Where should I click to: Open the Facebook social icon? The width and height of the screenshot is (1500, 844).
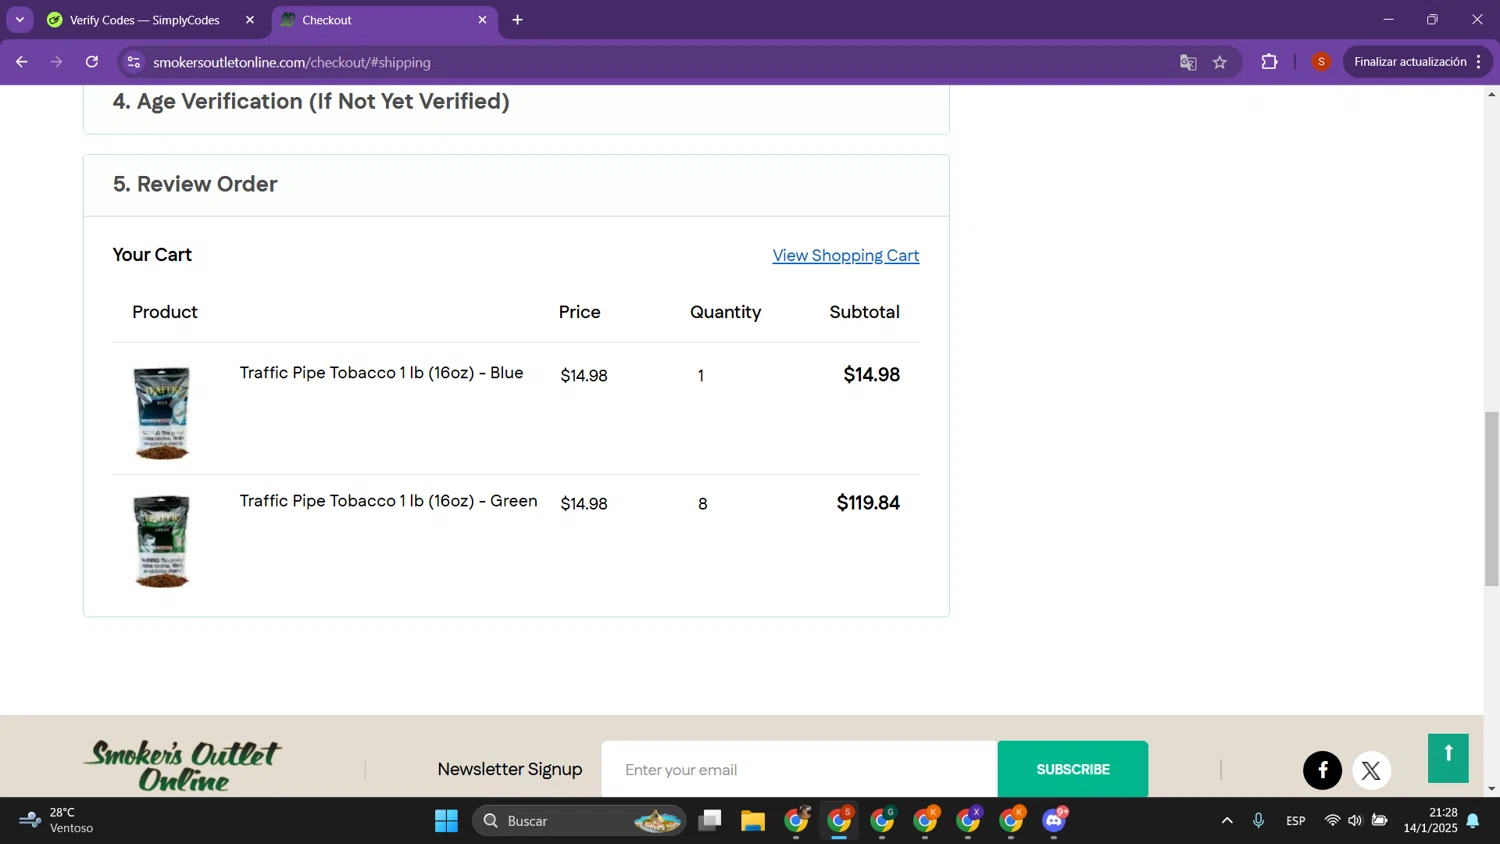point(1322,770)
